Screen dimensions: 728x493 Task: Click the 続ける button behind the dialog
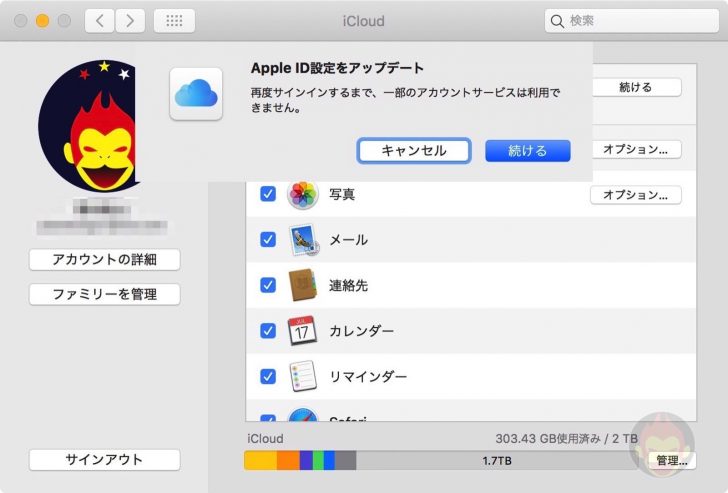(637, 87)
